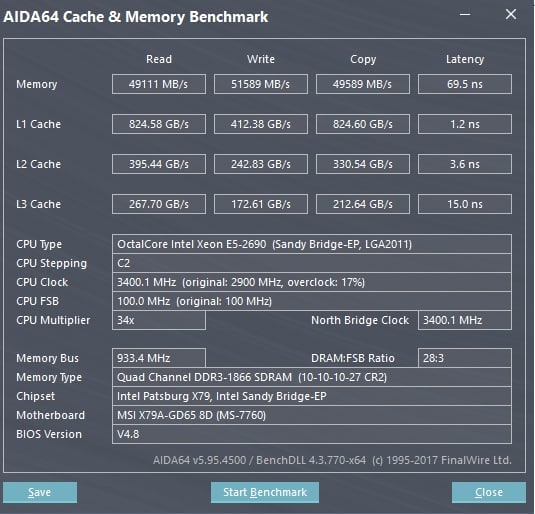Select the Memory Write value 51589 MB/s
This screenshot has width=535, height=514.
click(261, 84)
